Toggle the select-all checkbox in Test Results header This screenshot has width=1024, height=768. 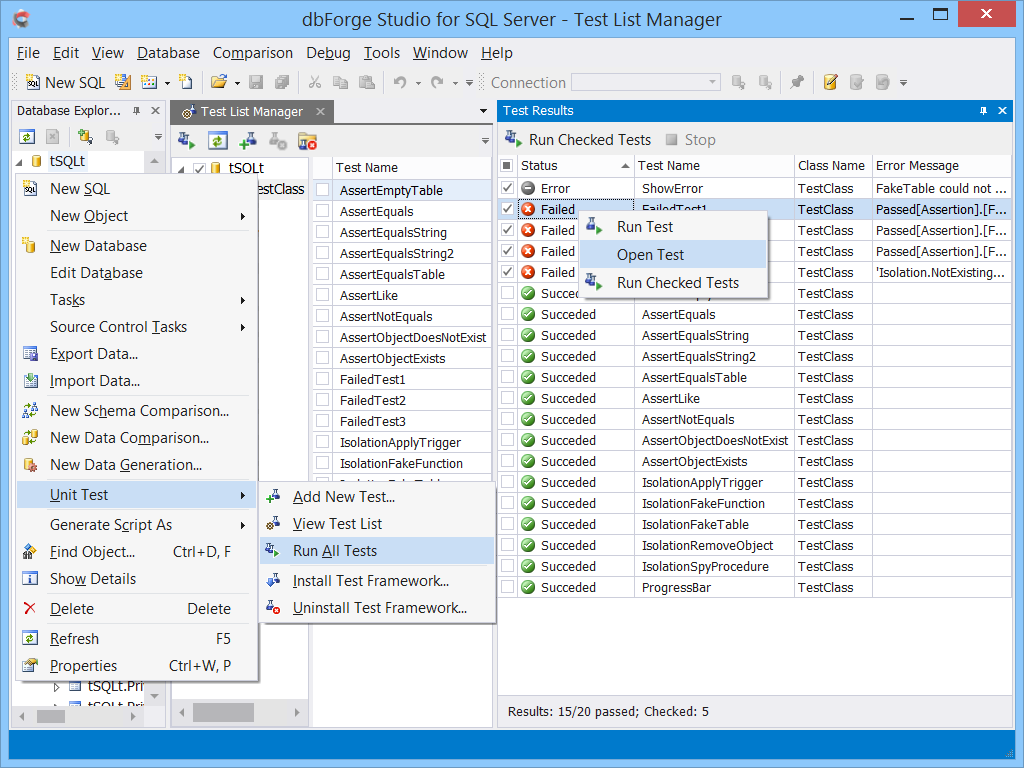click(507, 166)
